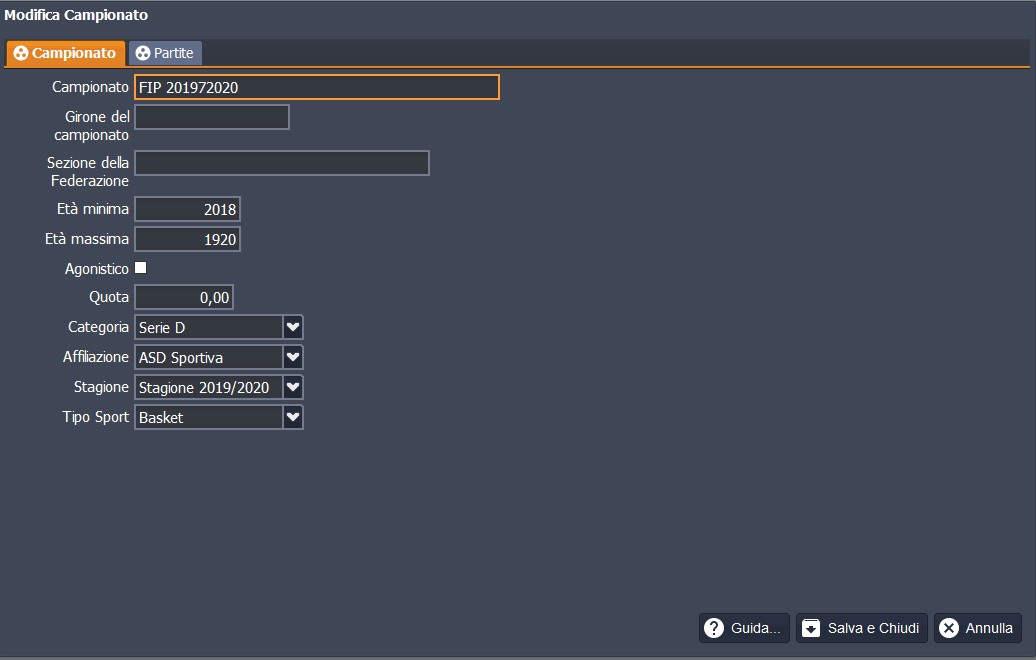Click the X icon beside Annulla
Screen dimensions: 1036x660
point(949,628)
